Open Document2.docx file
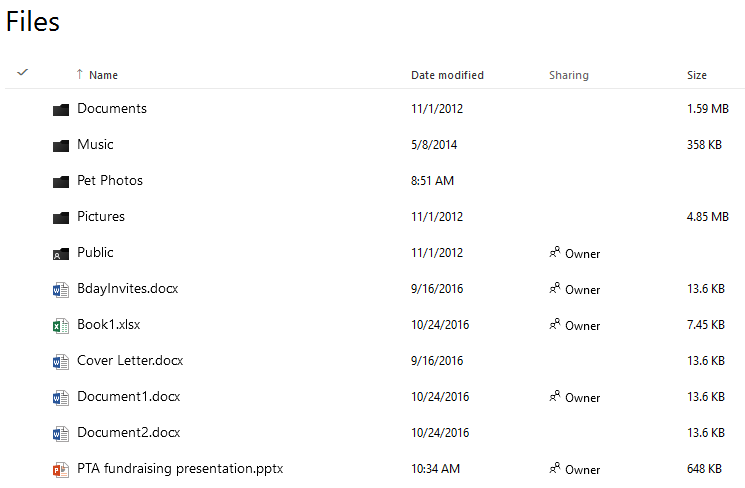The height and width of the screenshot is (488, 745). (128, 433)
